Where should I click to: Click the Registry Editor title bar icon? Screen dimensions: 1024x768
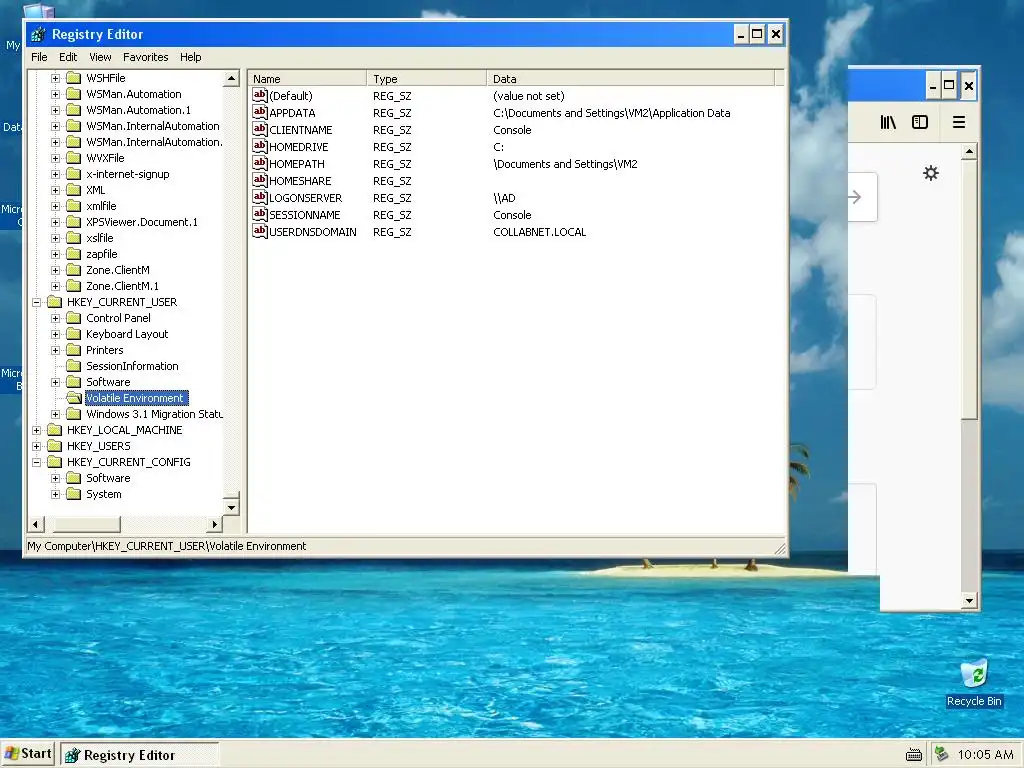(x=39, y=35)
